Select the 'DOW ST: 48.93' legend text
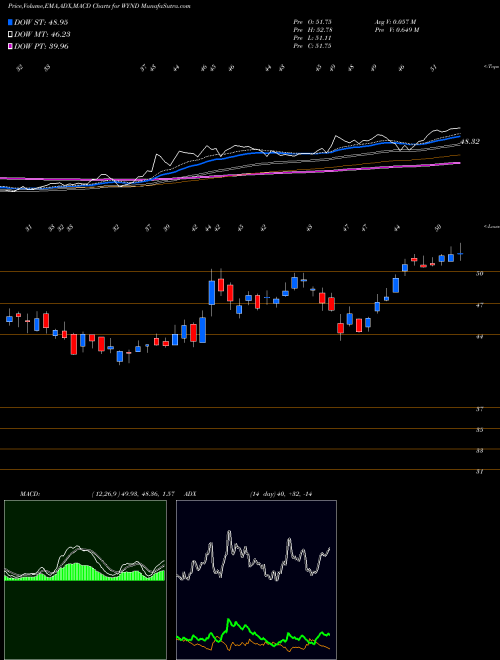The height and width of the screenshot is (660, 500). click(x=41, y=22)
